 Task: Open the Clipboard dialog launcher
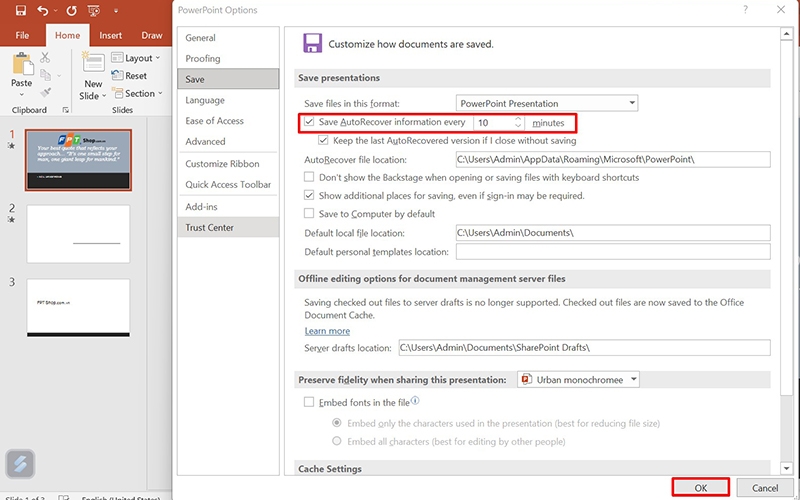click(65, 110)
